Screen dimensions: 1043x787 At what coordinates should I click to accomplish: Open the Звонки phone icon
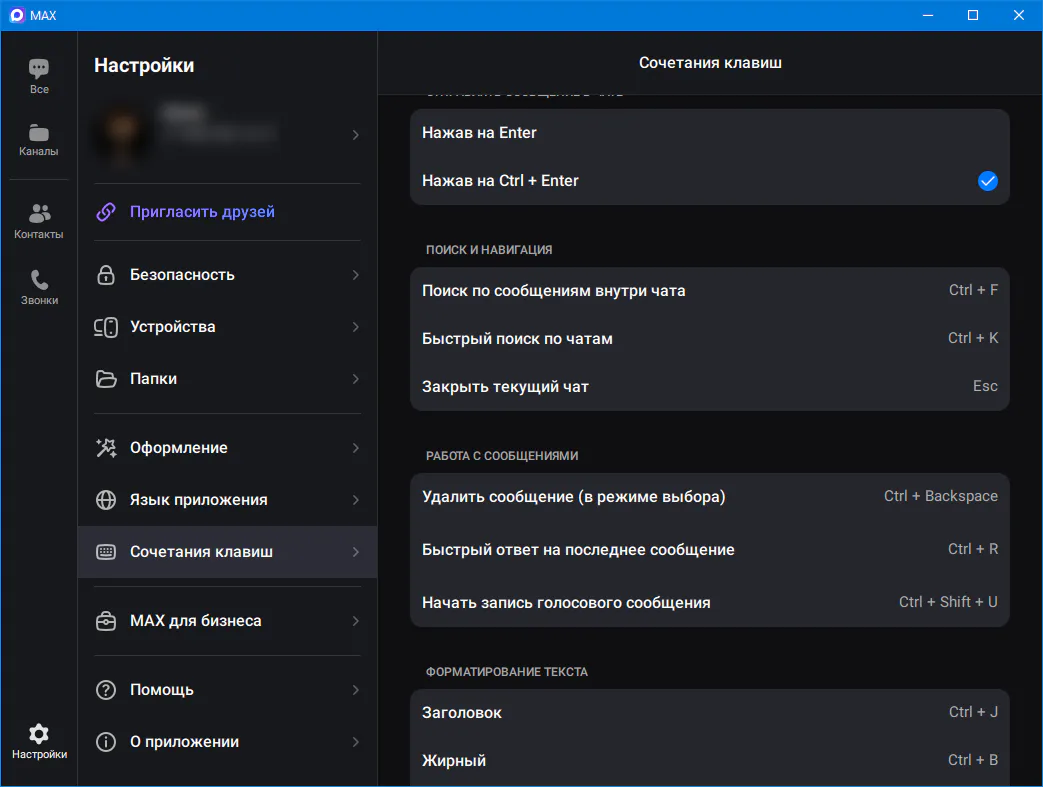click(x=39, y=280)
